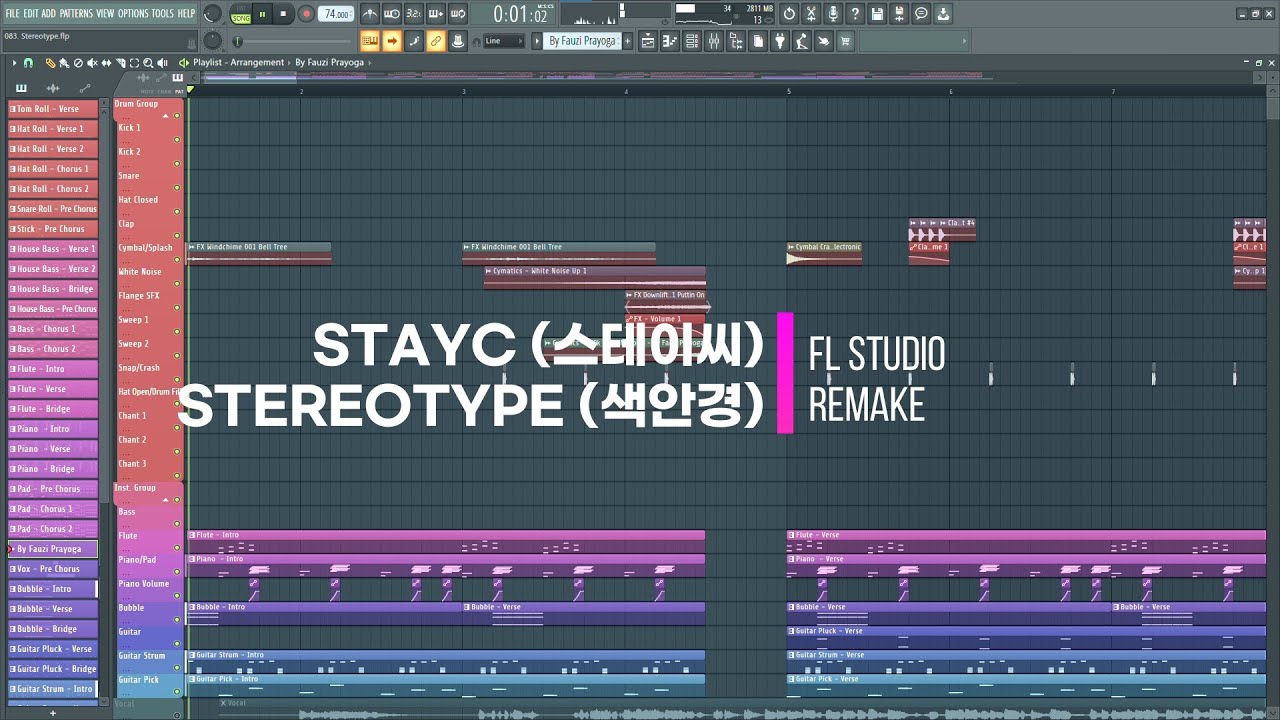The height and width of the screenshot is (720, 1280).
Task: Mute the Flute track
Action: click(x=177, y=547)
